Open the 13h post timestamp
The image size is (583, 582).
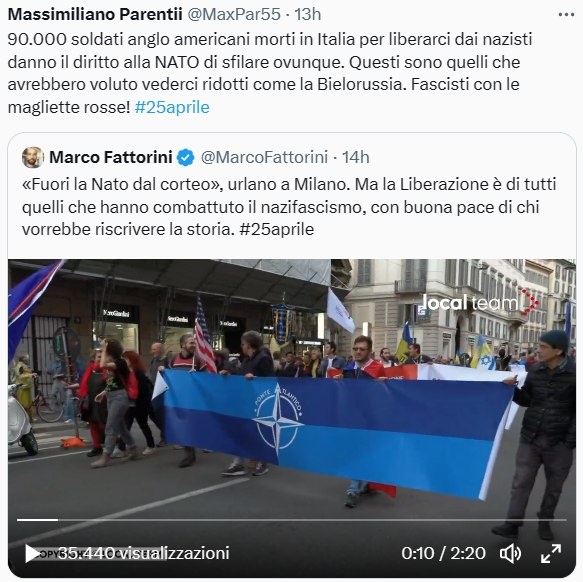pos(308,15)
